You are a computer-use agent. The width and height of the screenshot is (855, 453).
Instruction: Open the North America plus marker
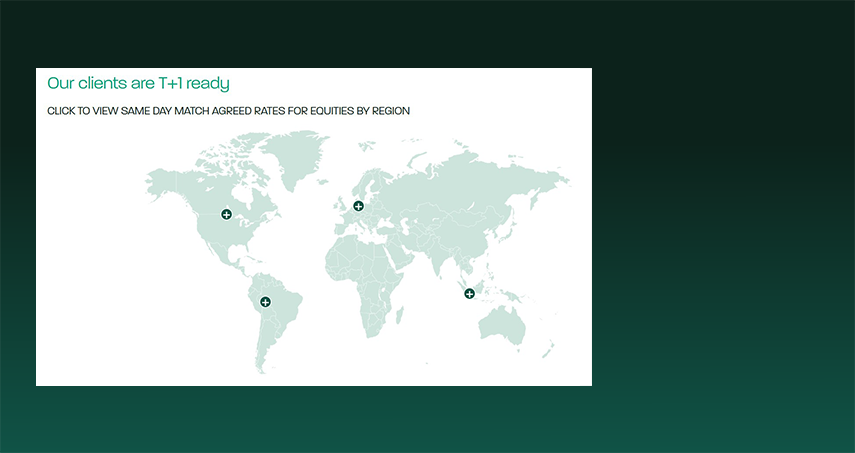click(226, 214)
